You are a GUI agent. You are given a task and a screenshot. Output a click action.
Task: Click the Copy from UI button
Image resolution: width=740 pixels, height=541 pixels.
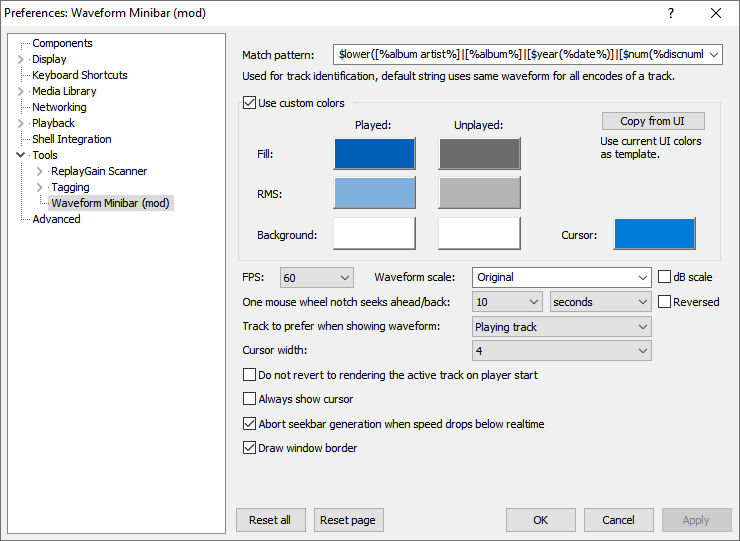point(653,121)
